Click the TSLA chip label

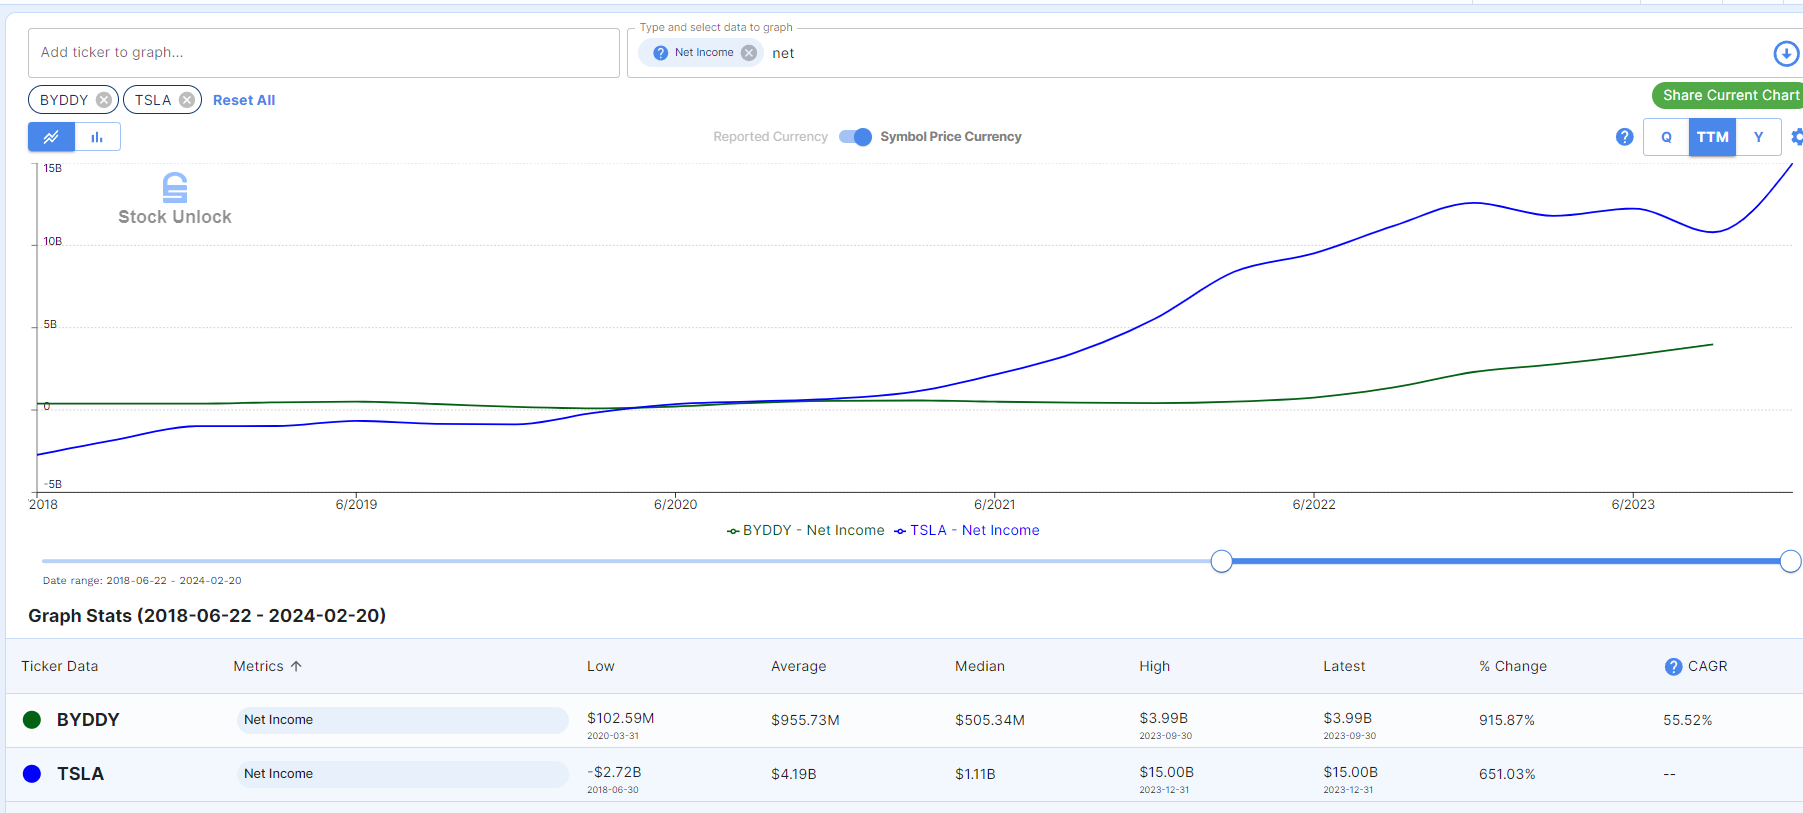coord(153,100)
